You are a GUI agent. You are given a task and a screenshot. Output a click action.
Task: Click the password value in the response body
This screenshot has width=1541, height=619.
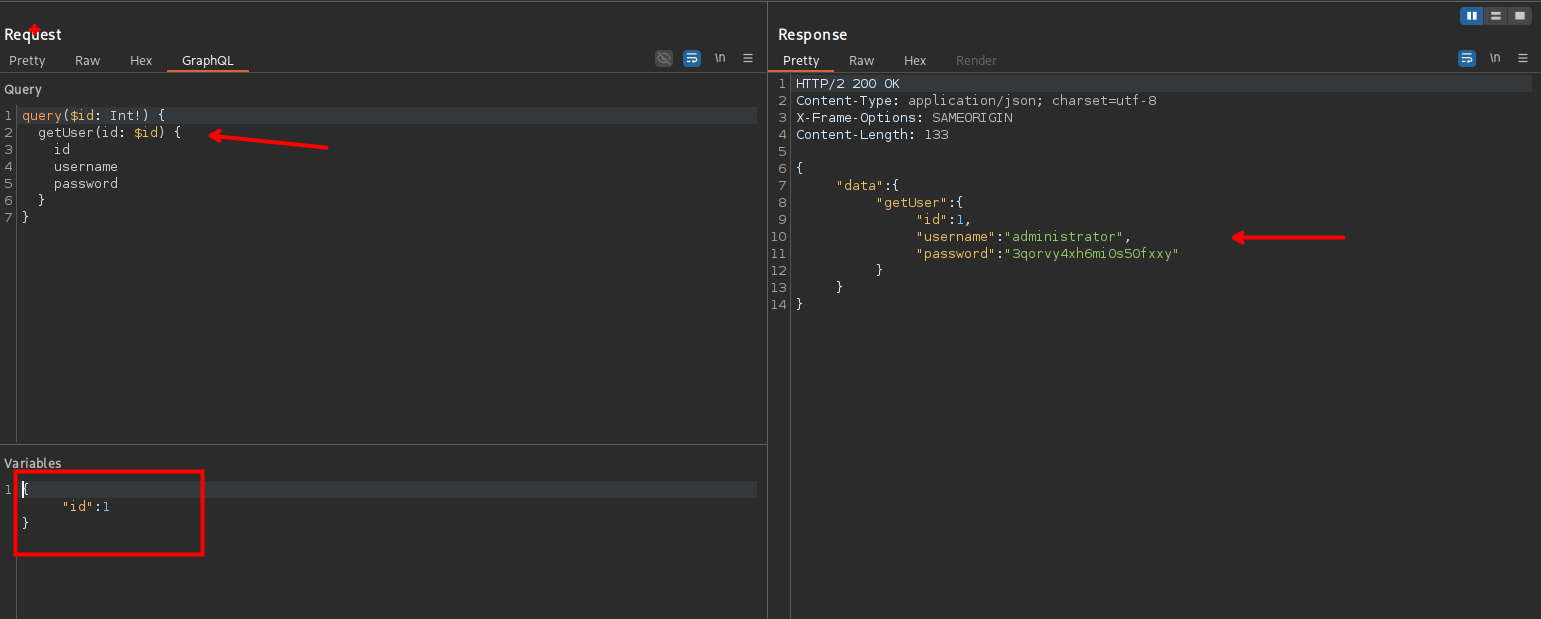click(1092, 254)
